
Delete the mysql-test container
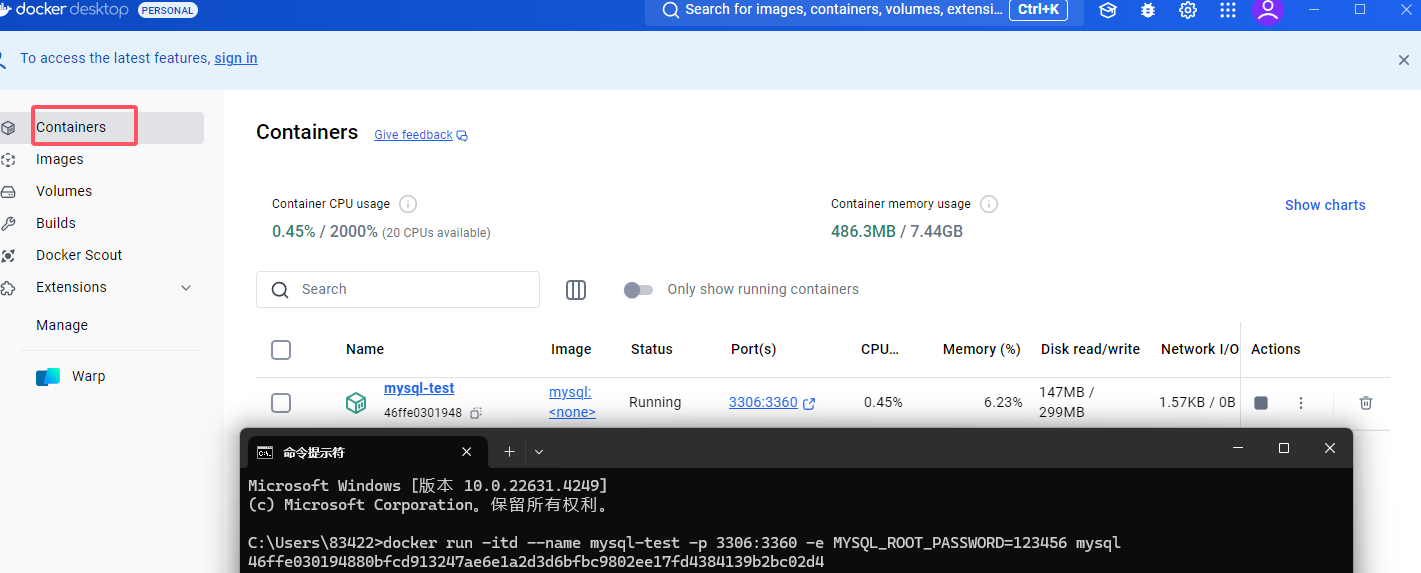coord(1366,403)
